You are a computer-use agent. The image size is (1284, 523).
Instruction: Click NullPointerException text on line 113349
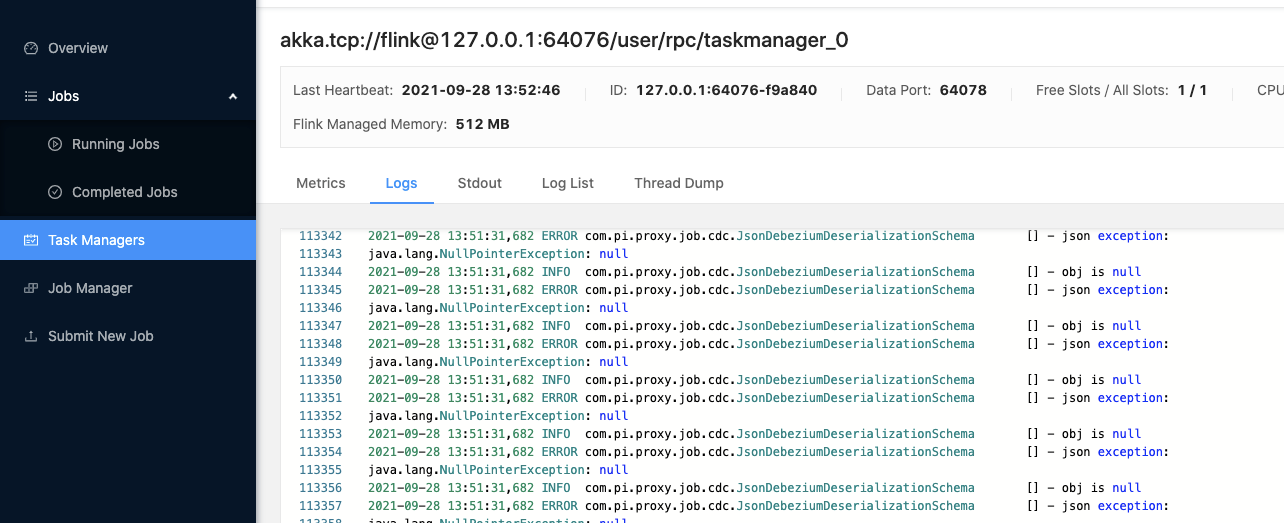[x=512, y=362]
